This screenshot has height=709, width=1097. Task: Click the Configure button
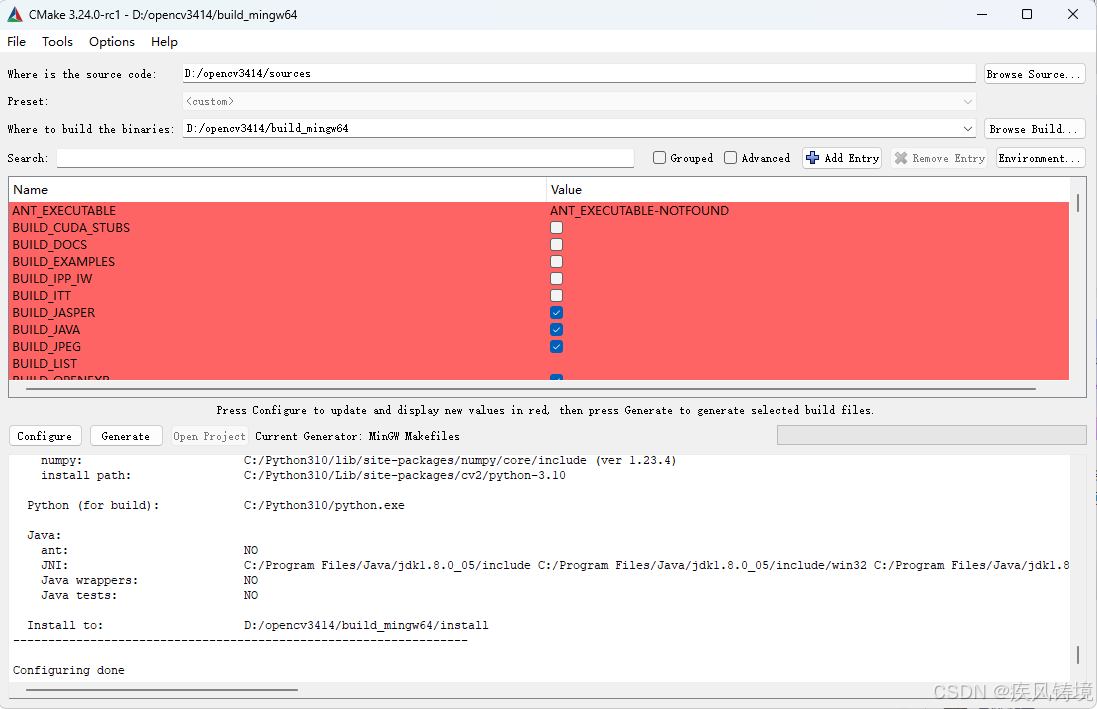point(45,436)
